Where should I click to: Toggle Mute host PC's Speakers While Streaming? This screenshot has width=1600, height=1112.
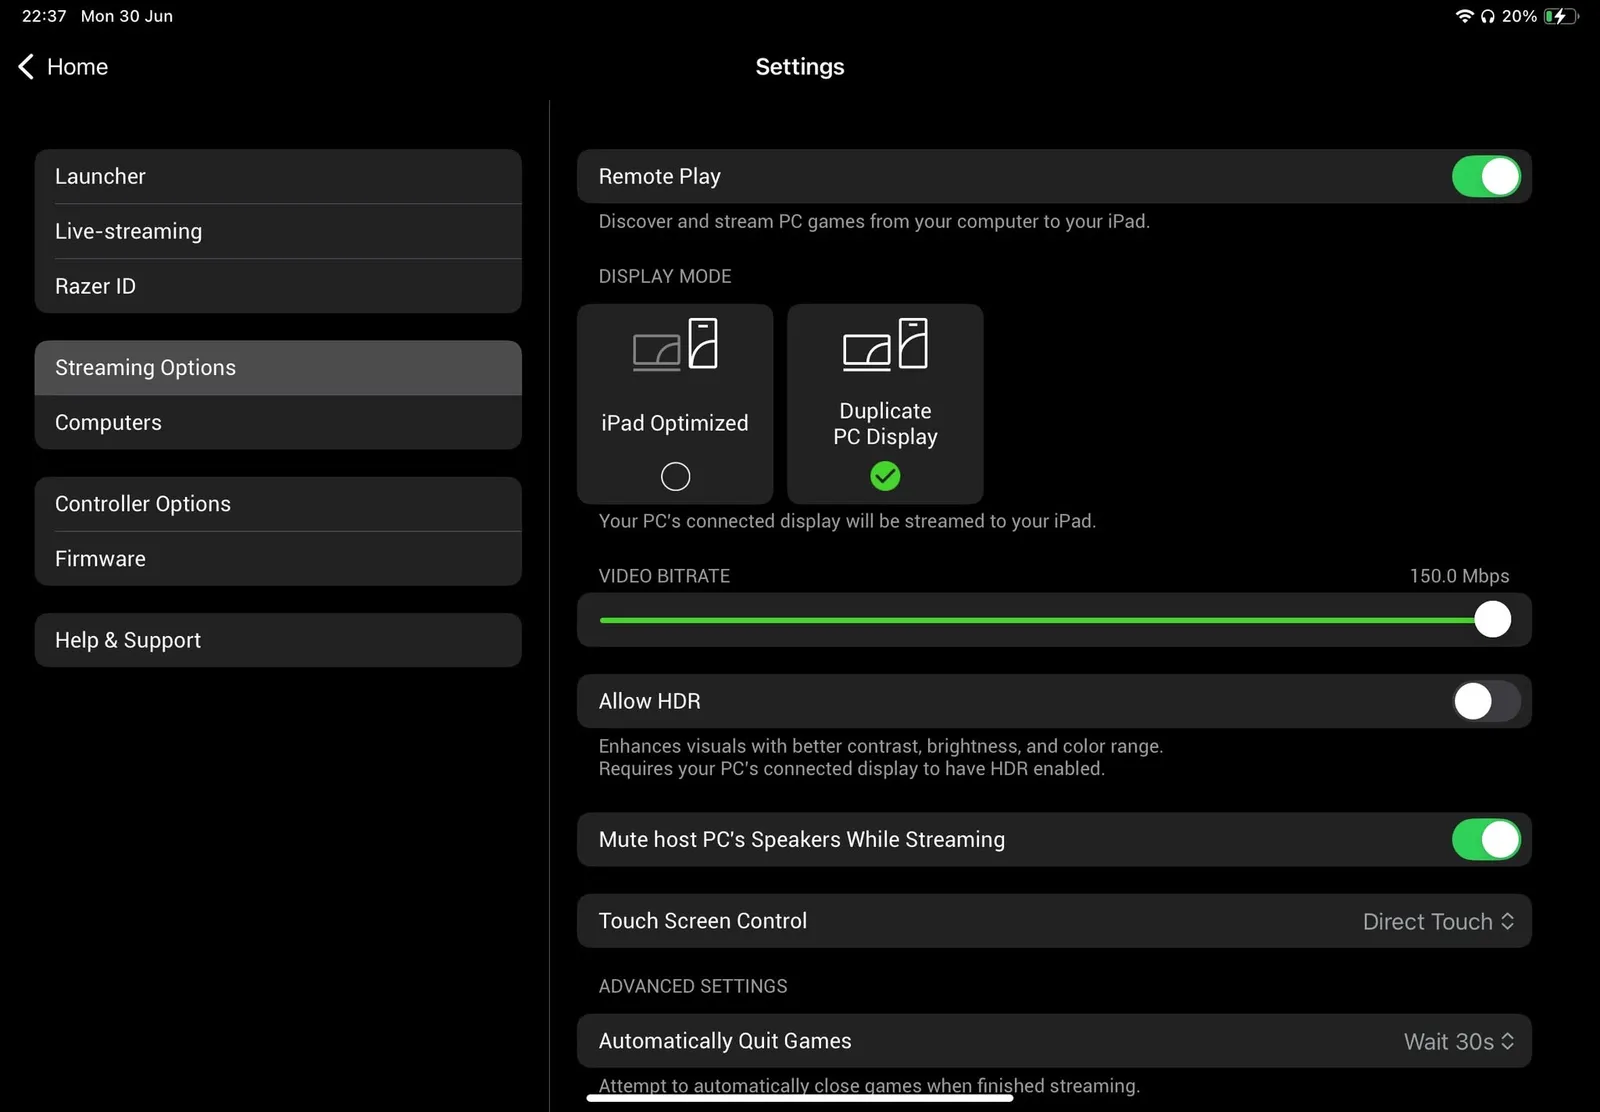point(1486,840)
